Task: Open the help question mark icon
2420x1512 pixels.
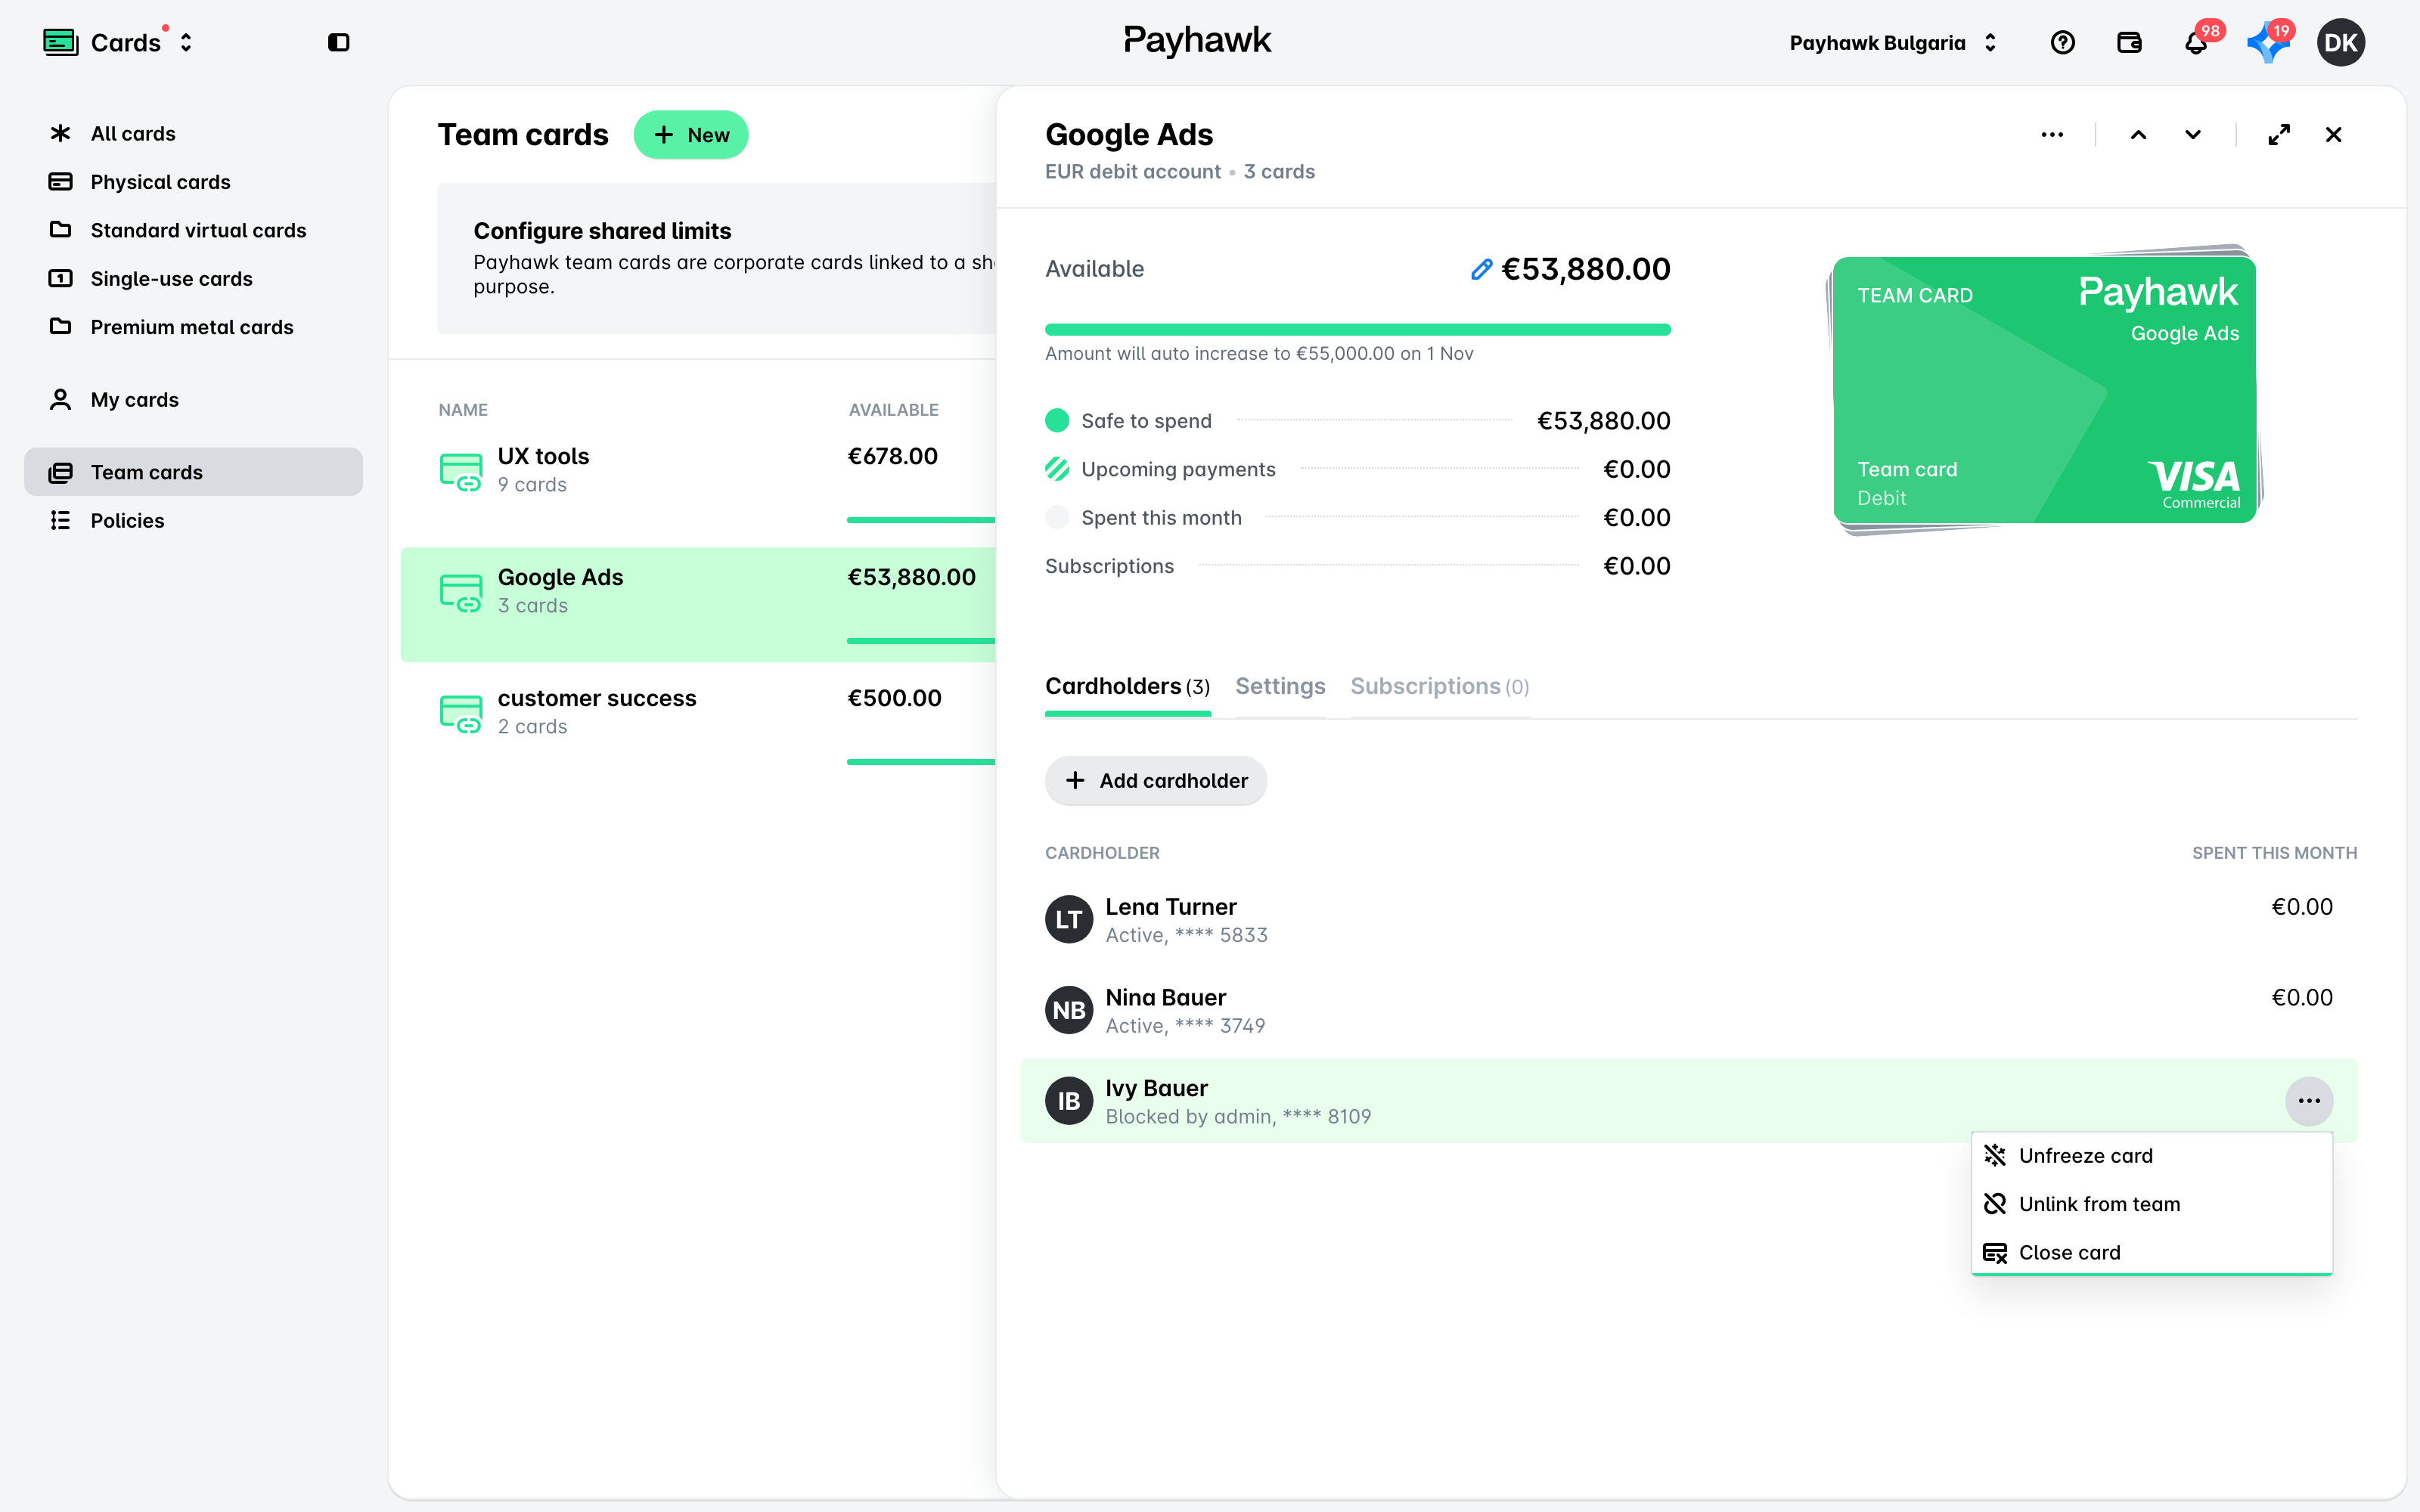Action: coord(2062,43)
